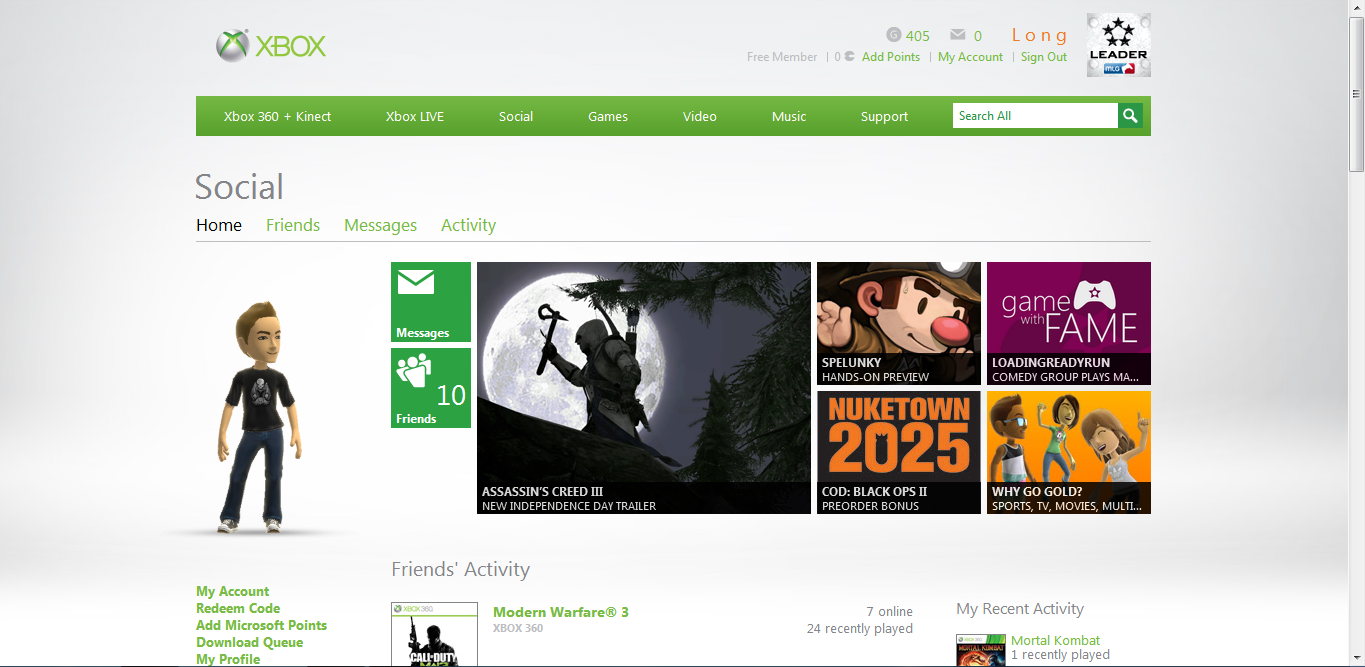Viewport: 1365px width, 667px height.
Task: Open the My Profile link
Action: (x=228, y=659)
